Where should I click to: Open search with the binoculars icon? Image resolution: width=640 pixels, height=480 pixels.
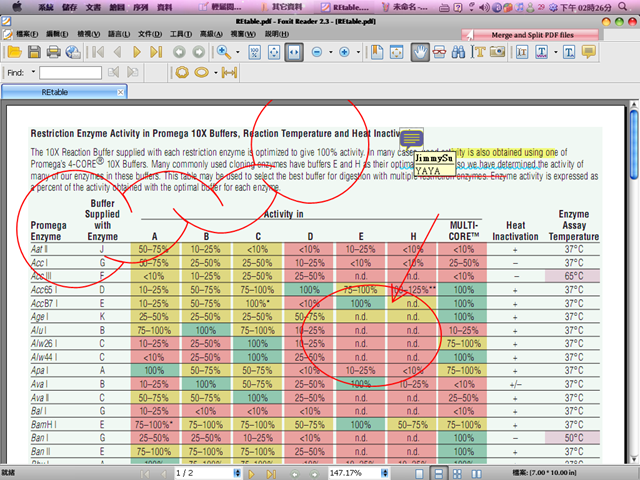click(458, 52)
